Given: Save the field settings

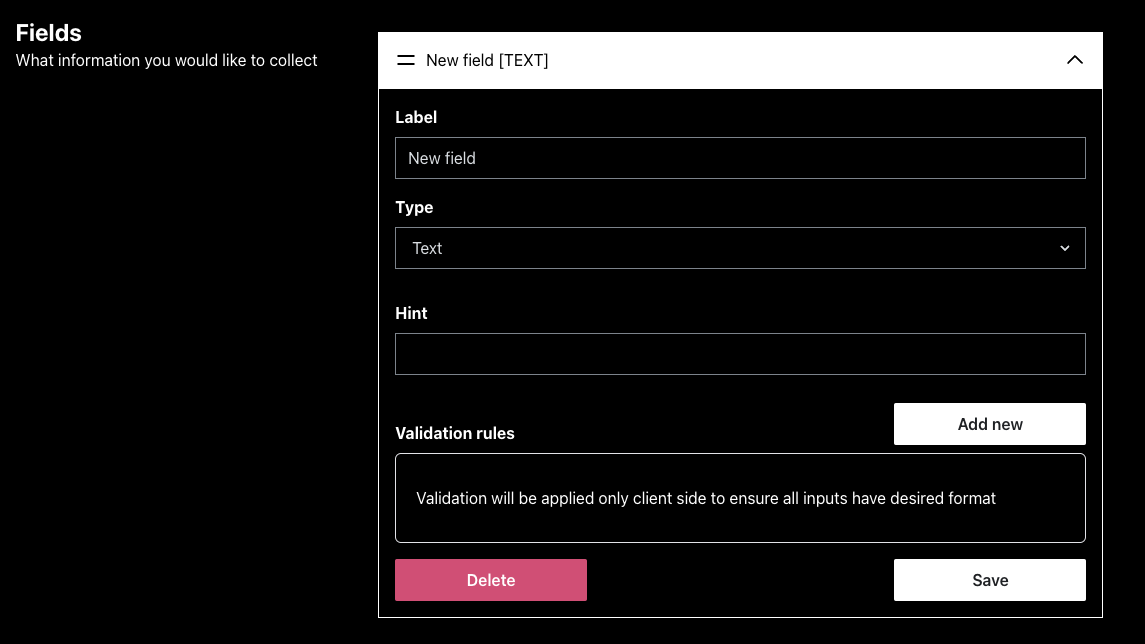Looking at the screenshot, I should pyautogui.click(x=989, y=580).
